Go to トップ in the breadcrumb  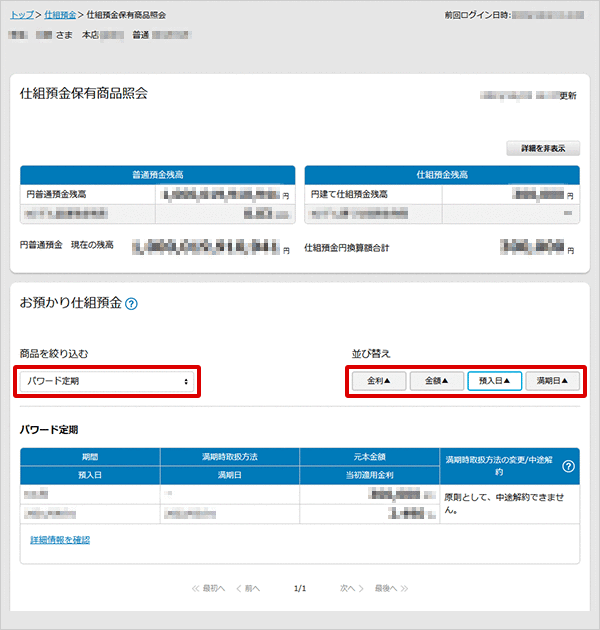coord(20,16)
